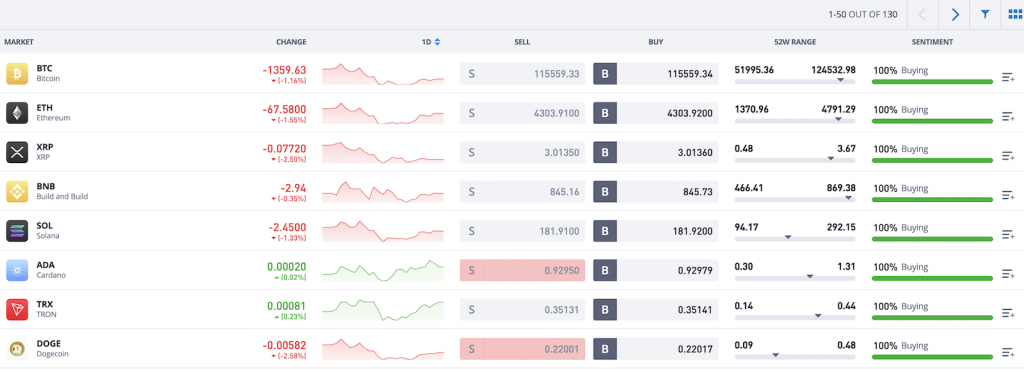Open the filter funnel icon
Screen dimensions: 1024x372
click(985, 14)
